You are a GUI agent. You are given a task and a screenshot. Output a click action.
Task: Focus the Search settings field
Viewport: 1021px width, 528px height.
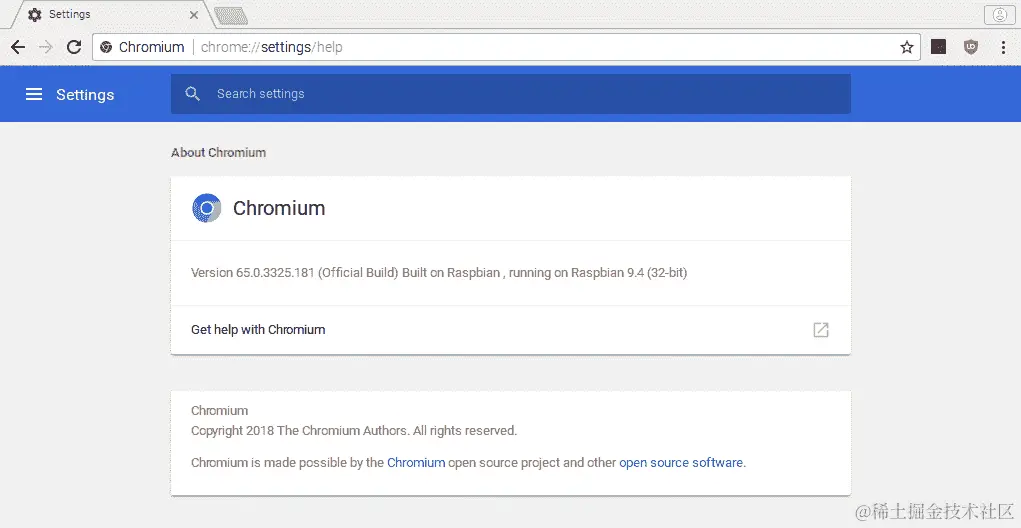coord(510,94)
